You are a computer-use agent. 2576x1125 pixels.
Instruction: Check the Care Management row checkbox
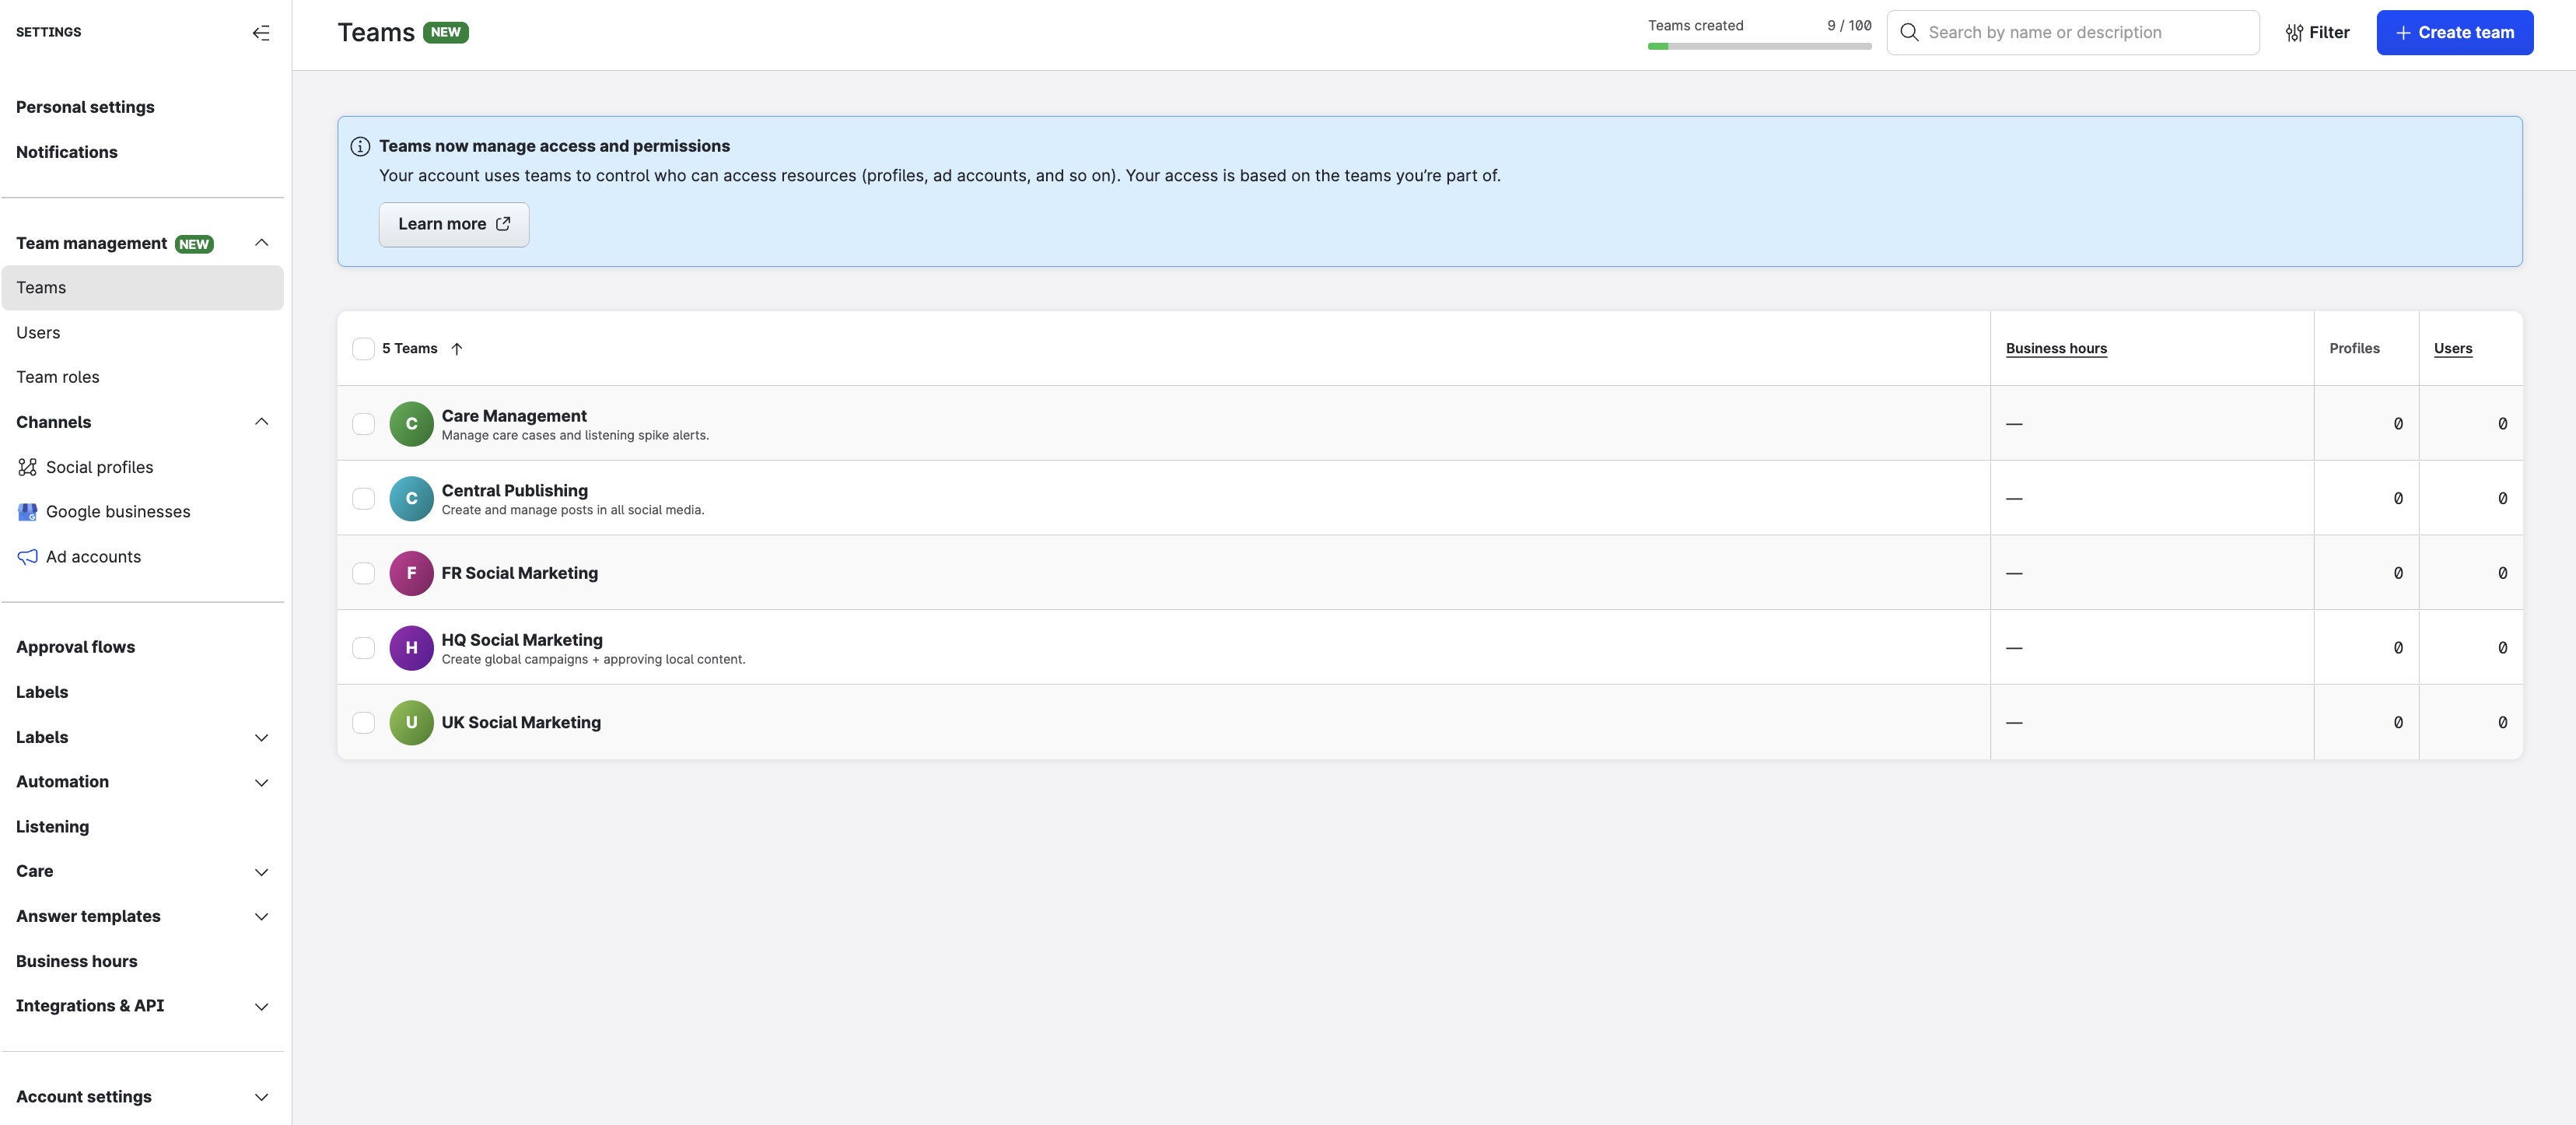coord(363,424)
